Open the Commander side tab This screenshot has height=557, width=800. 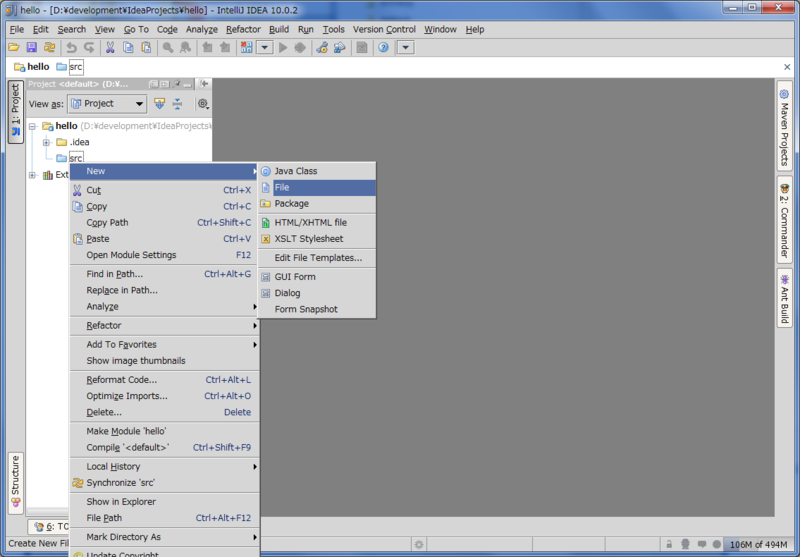click(x=784, y=220)
